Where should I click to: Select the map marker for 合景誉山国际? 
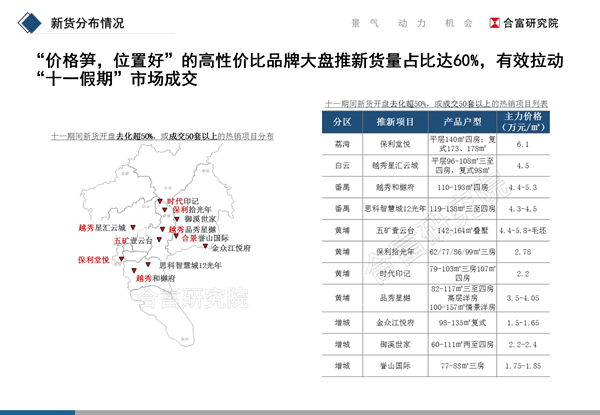click(x=176, y=236)
